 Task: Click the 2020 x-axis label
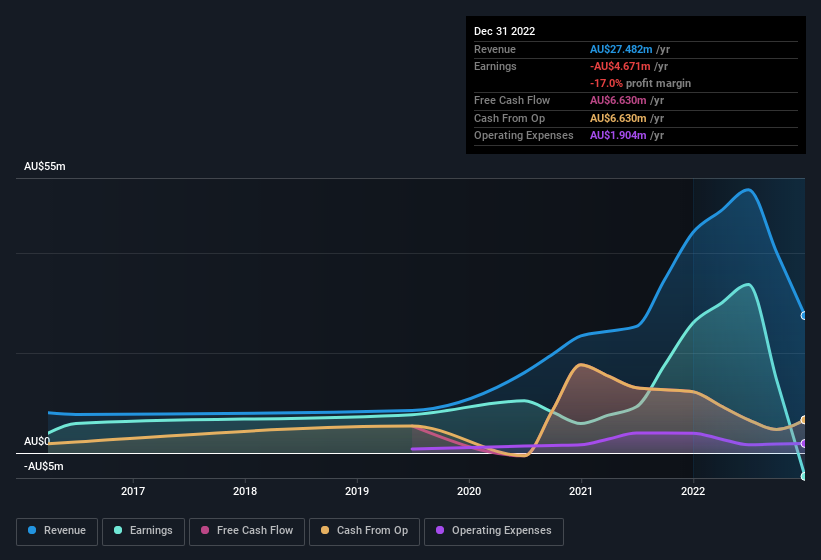click(x=469, y=491)
